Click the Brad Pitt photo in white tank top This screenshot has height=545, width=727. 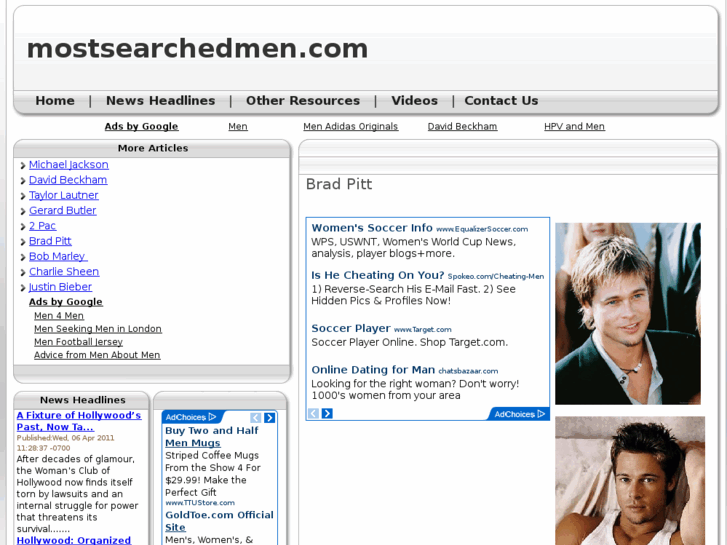click(x=630, y=481)
